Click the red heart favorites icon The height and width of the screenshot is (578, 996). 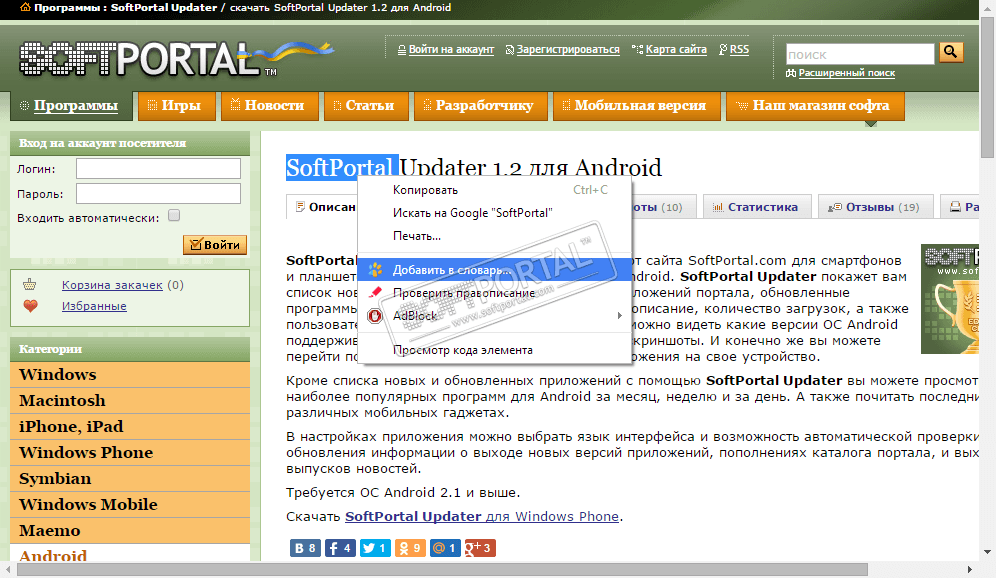tap(30, 306)
